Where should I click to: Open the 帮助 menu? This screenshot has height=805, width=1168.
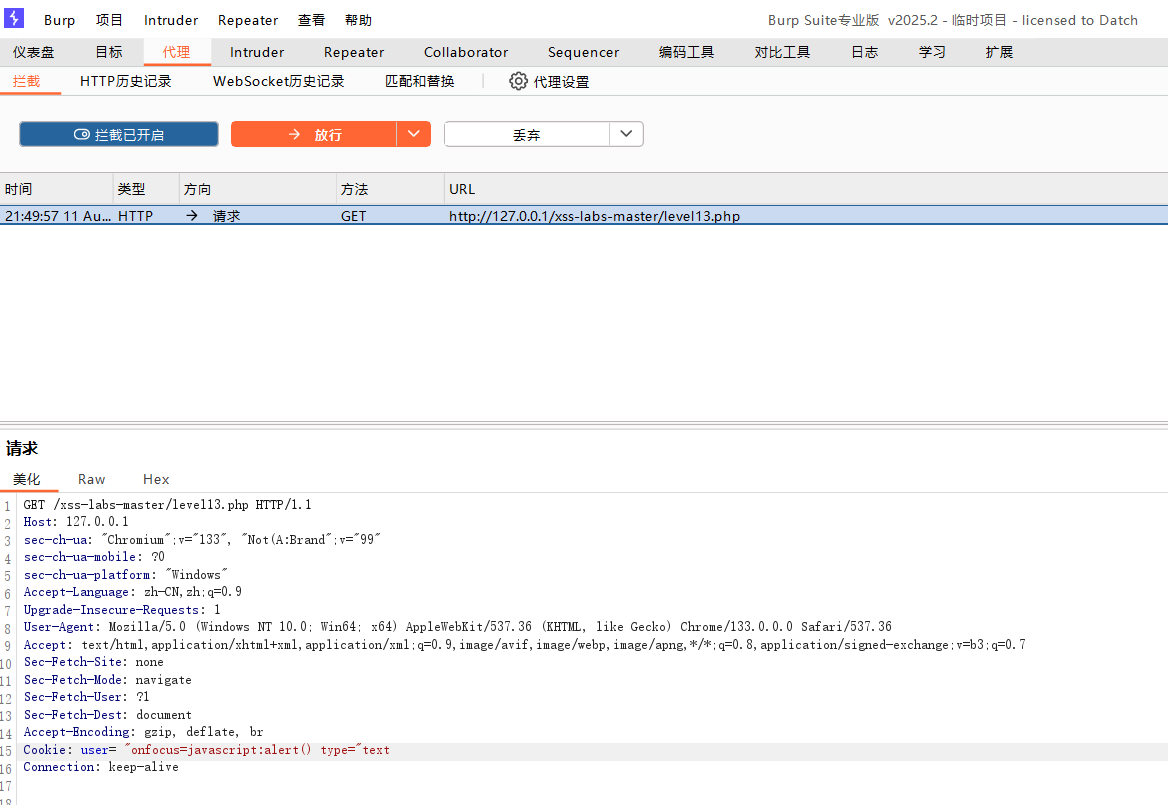click(x=358, y=20)
